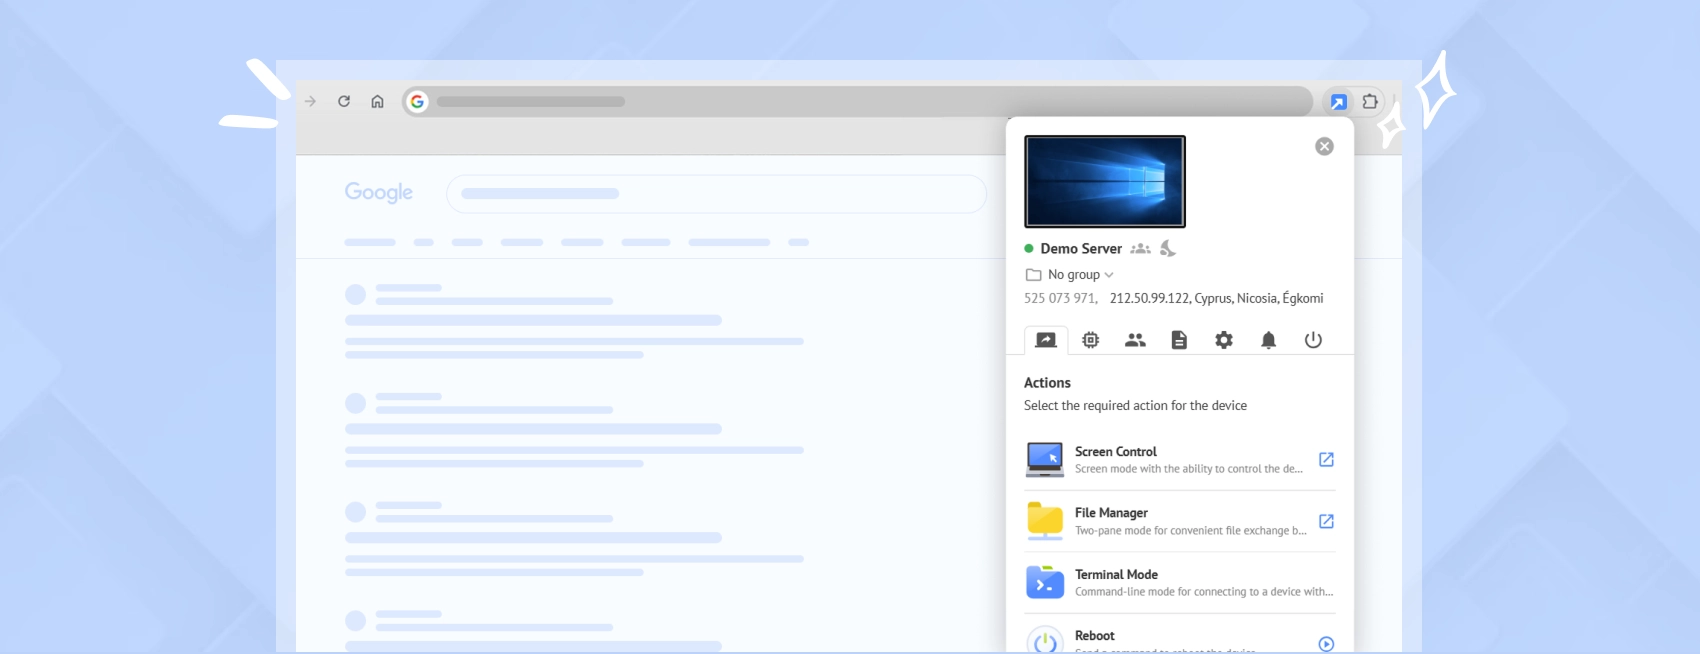
Task: Open File Manager external launch icon
Action: pyautogui.click(x=1326, y=521)
